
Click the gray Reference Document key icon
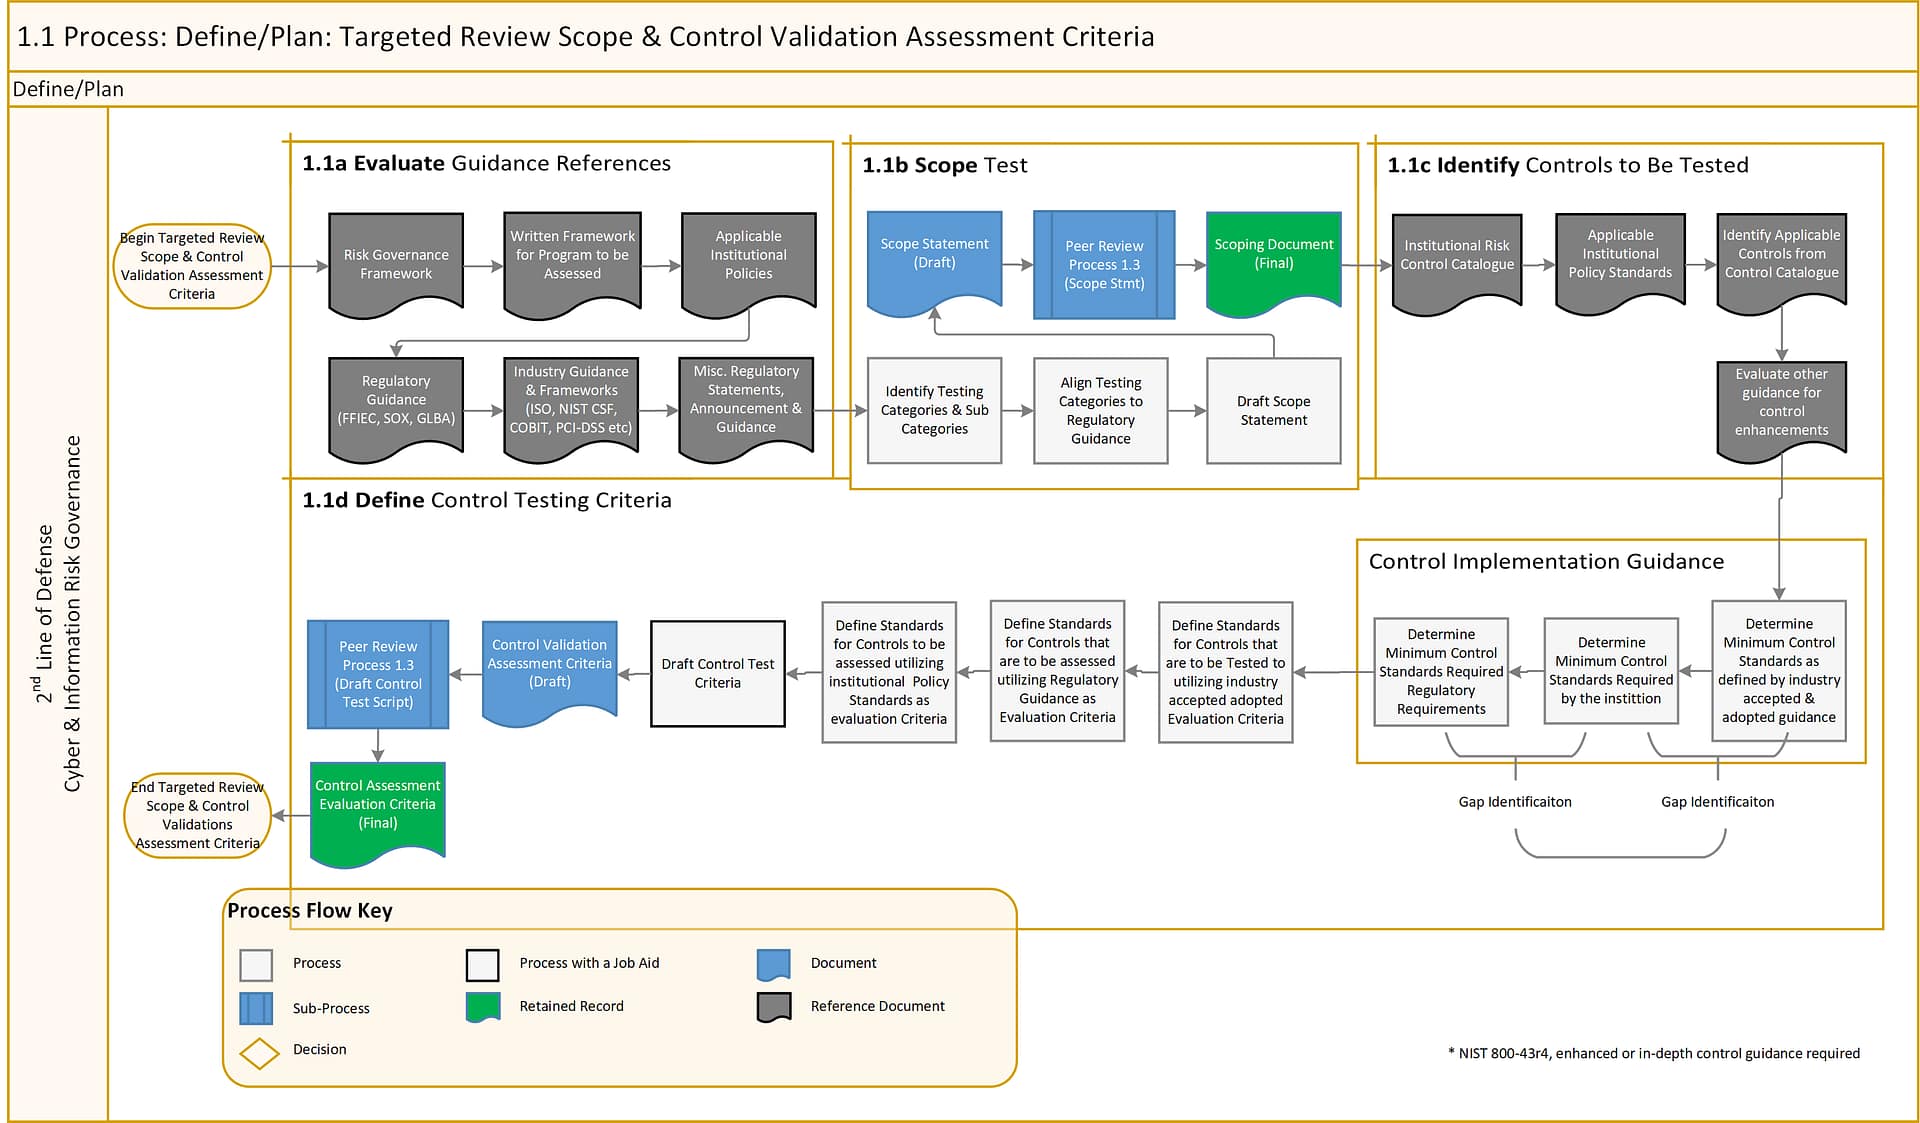774,1007
